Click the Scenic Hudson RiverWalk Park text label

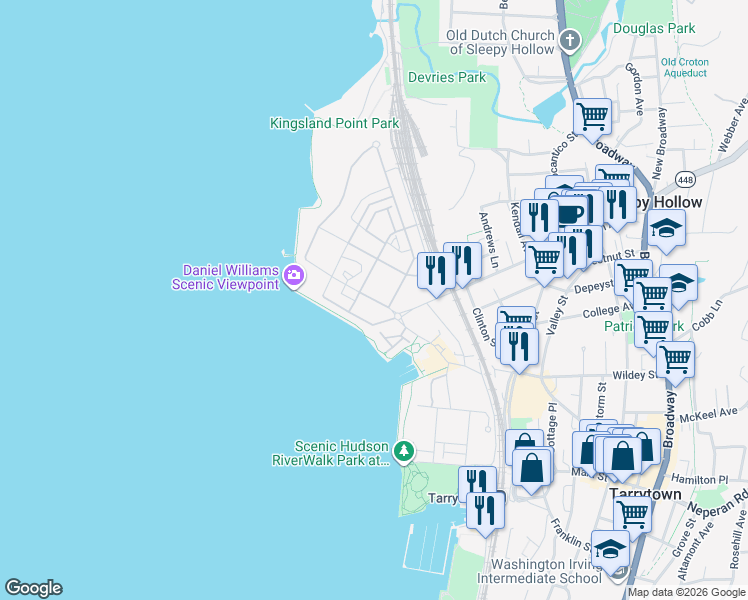tap(331, 453)
